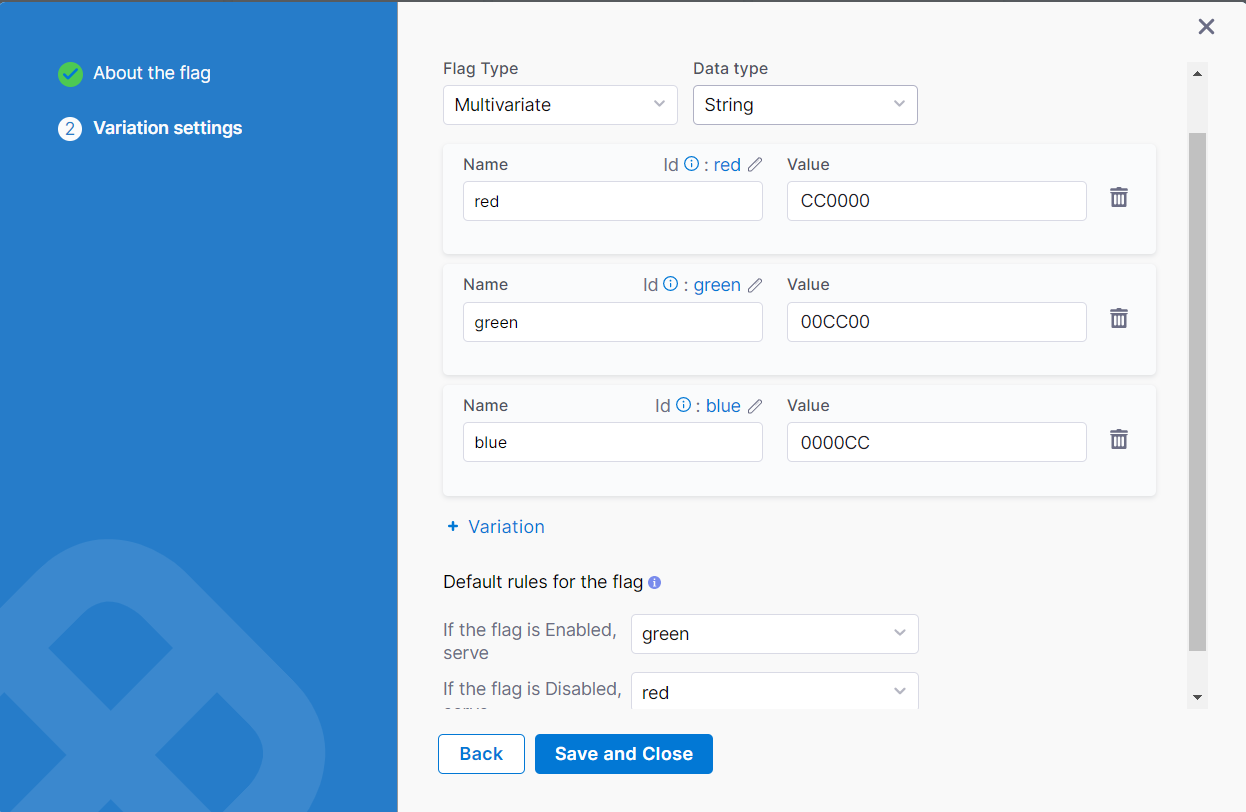This screenshot has width=1246, height=812.
Task: Click Save and Close
Action: (x=624, y=754)
